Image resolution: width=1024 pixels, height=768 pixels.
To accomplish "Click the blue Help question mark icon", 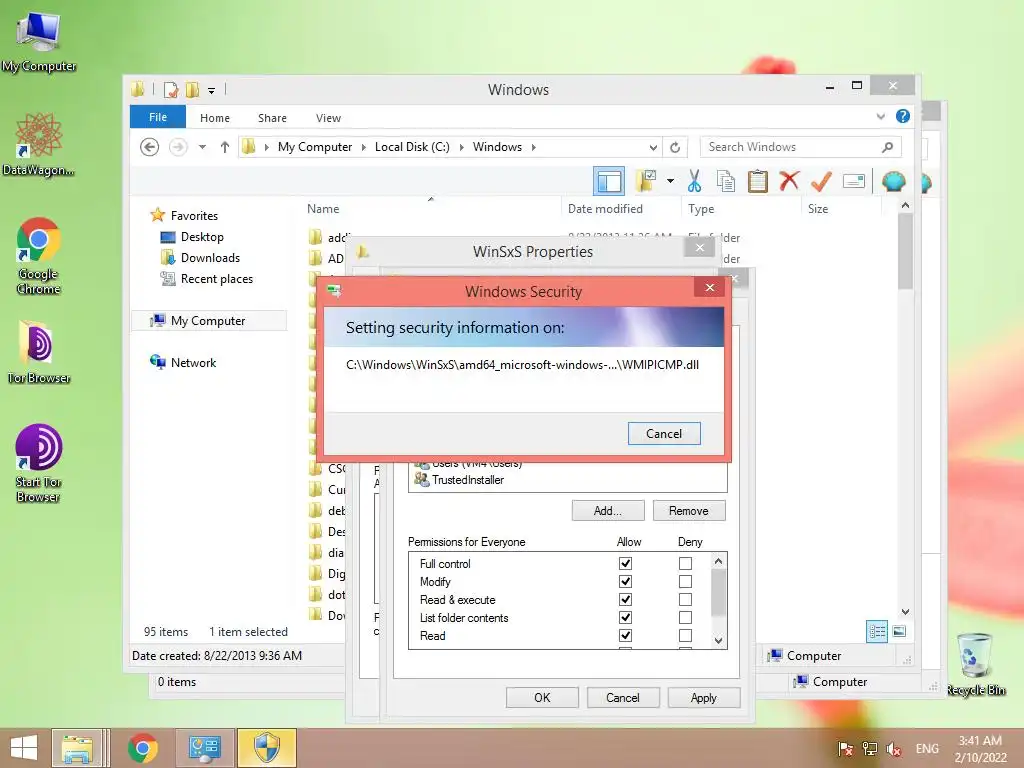I will coord(903,116).
